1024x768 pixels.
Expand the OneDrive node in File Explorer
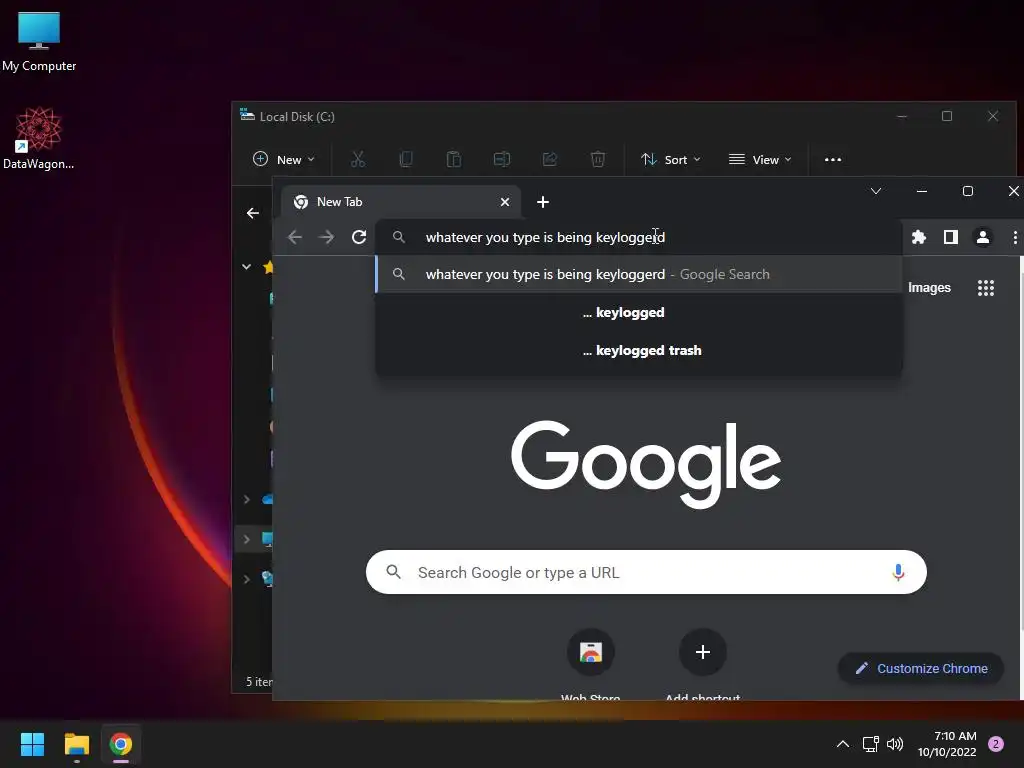click(246, 500)
